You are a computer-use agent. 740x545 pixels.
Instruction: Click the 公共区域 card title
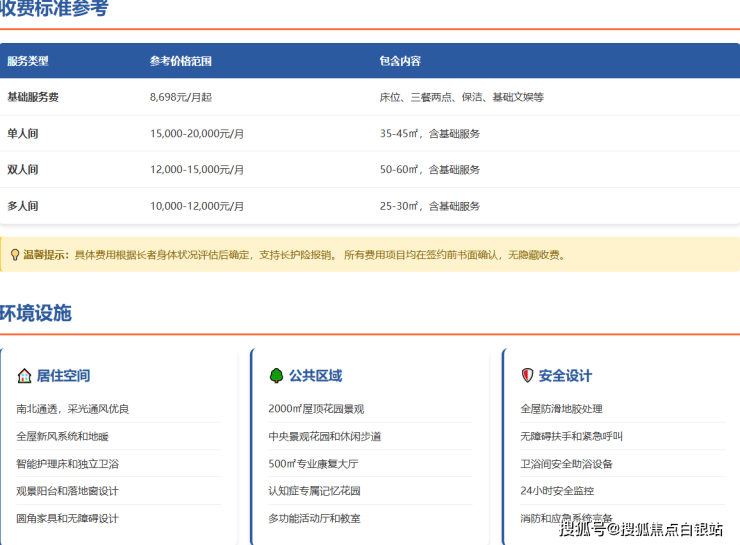315,376
